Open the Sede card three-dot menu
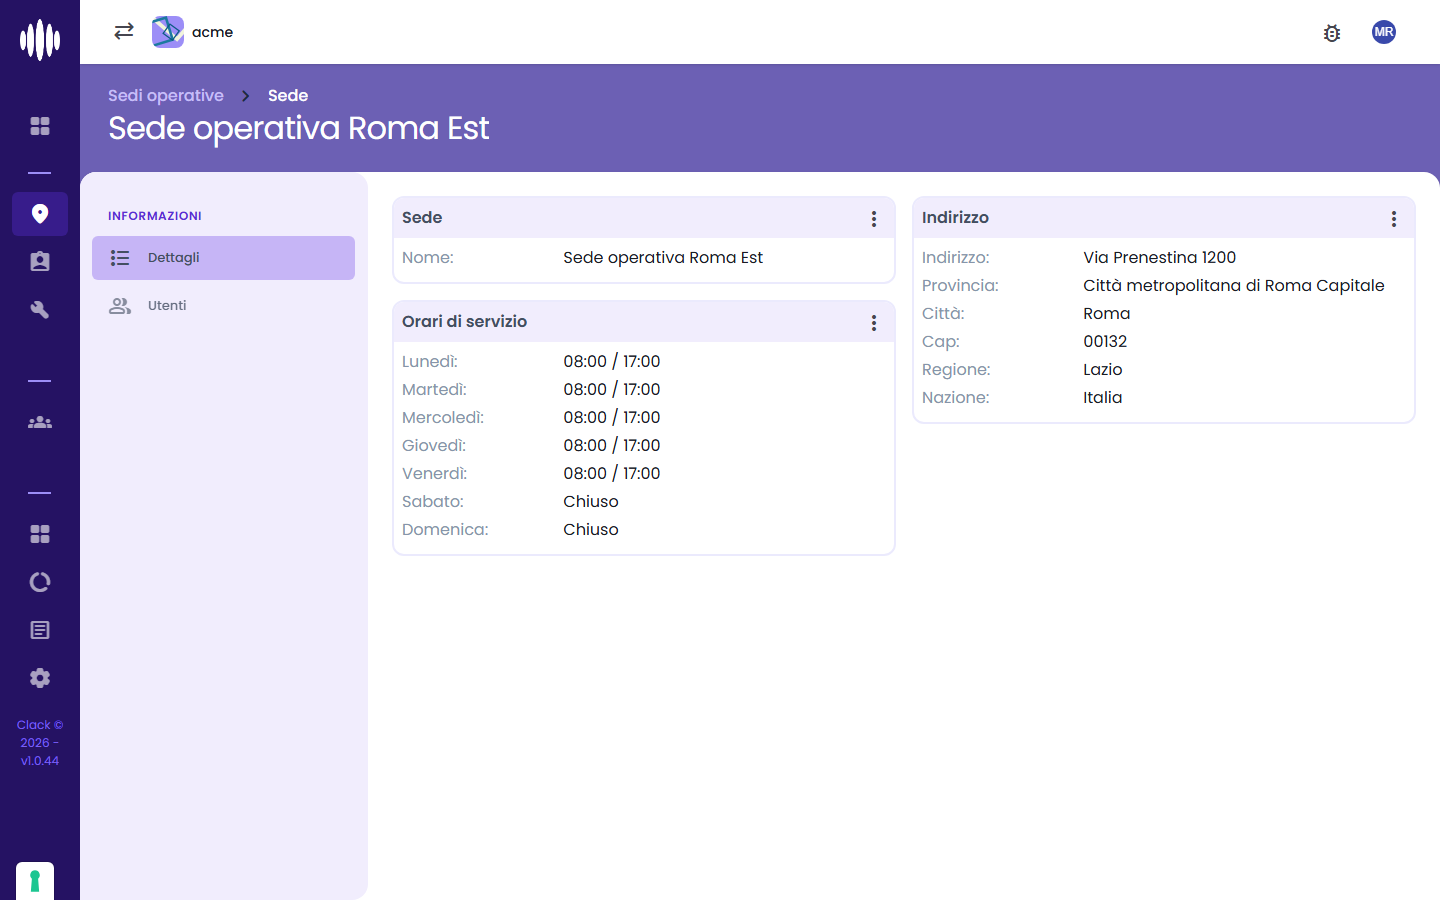The image size is (1440, 900). point(874,219)
